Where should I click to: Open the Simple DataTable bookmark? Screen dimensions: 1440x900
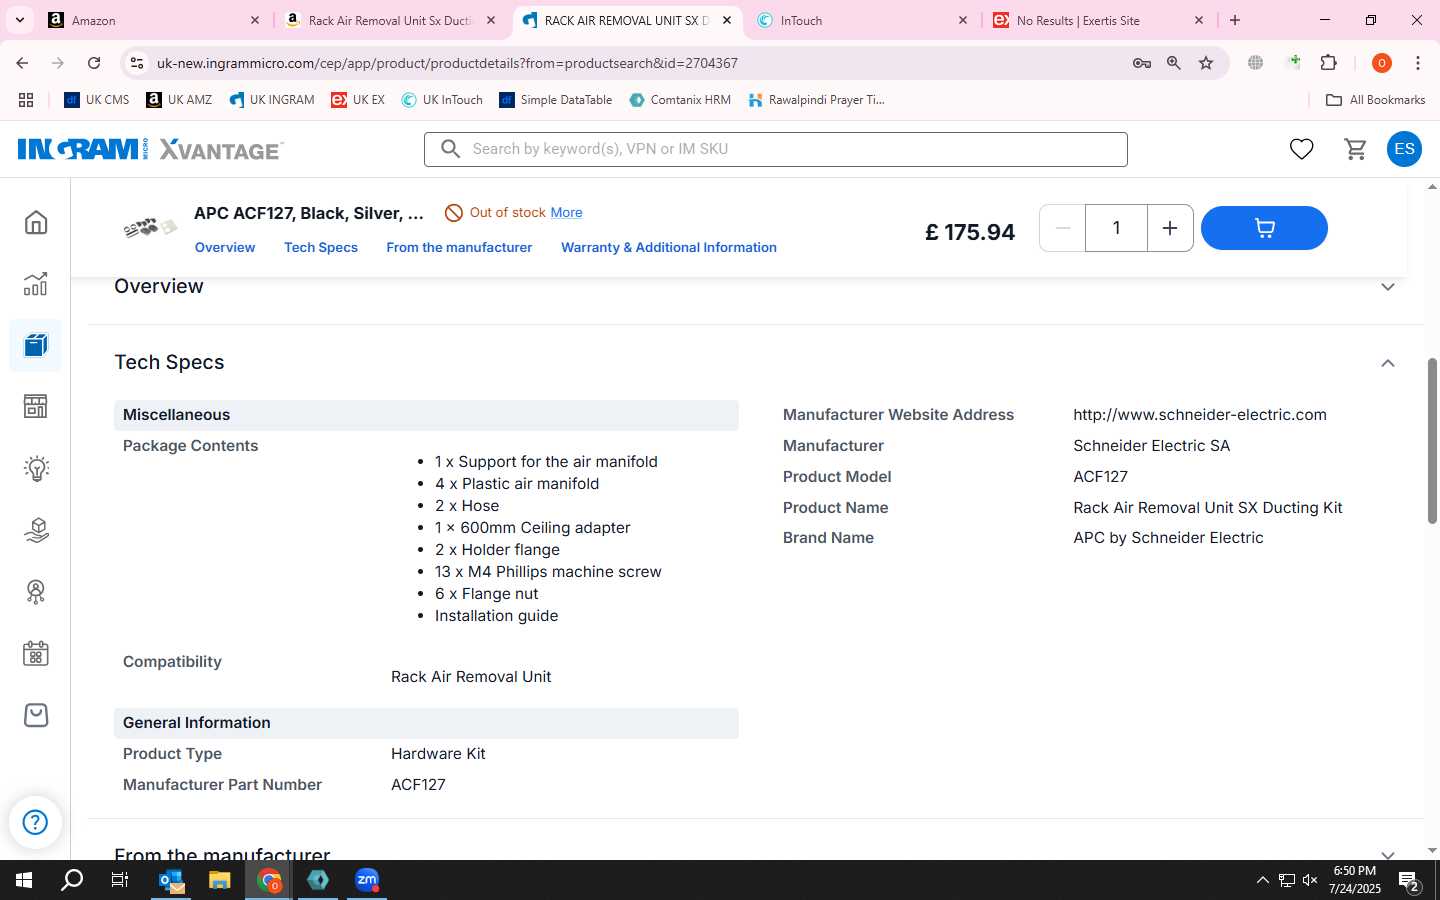[x=556, y=100]
